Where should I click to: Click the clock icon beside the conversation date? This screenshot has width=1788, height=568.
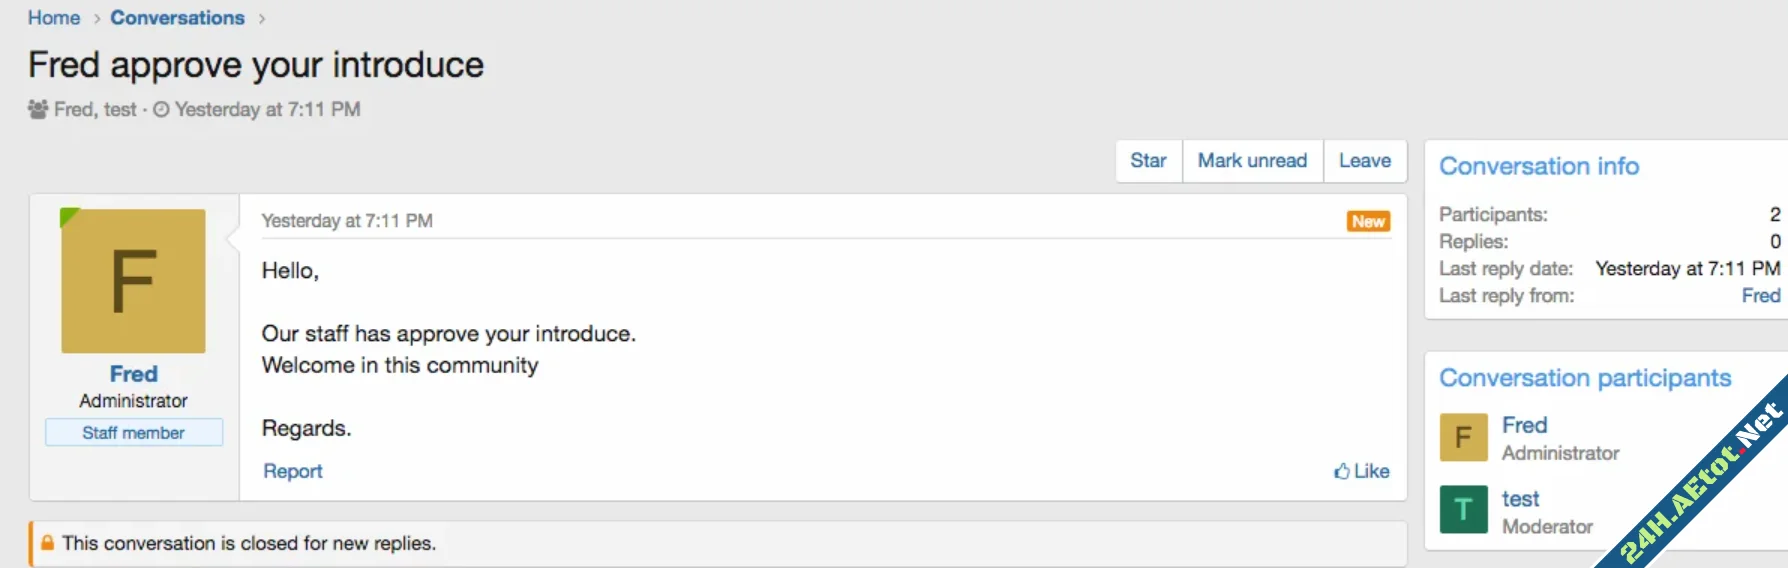click(161, 109)
